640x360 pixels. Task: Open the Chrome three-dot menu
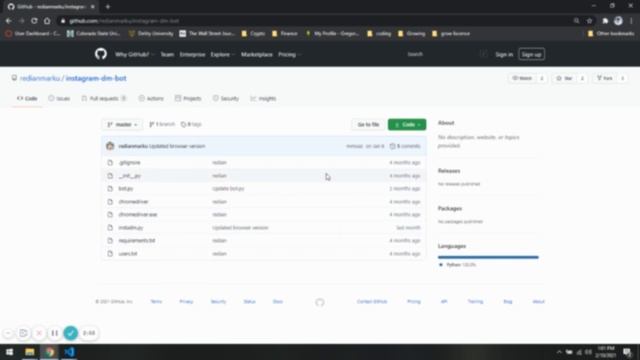631,21
